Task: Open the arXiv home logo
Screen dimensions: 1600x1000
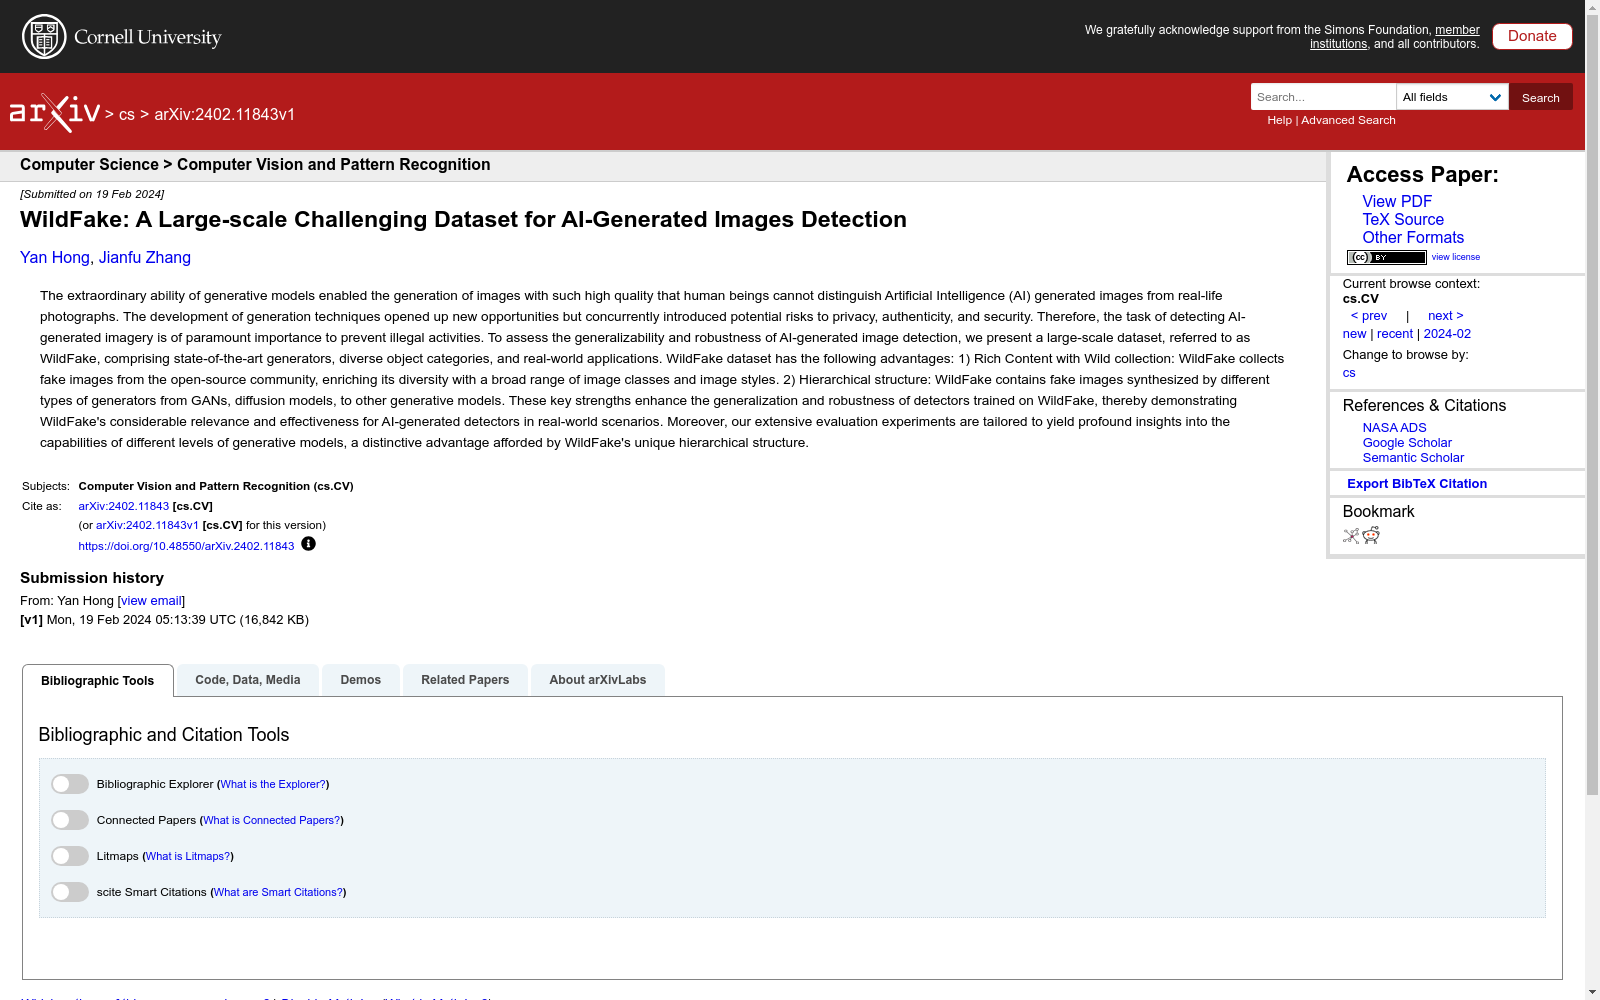Action: (55, 113)
